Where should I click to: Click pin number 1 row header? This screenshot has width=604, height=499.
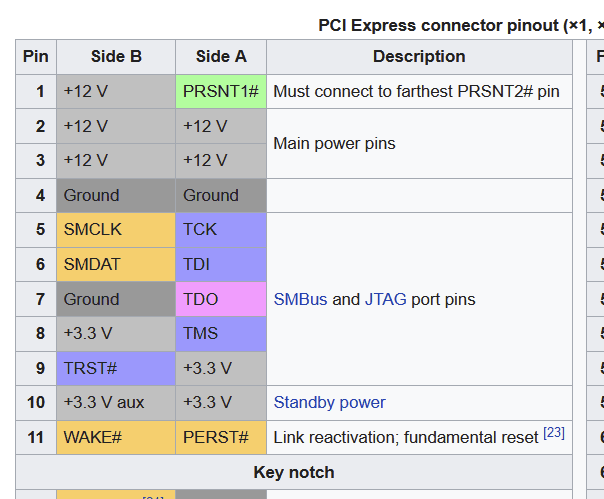(x=36, y=92)
